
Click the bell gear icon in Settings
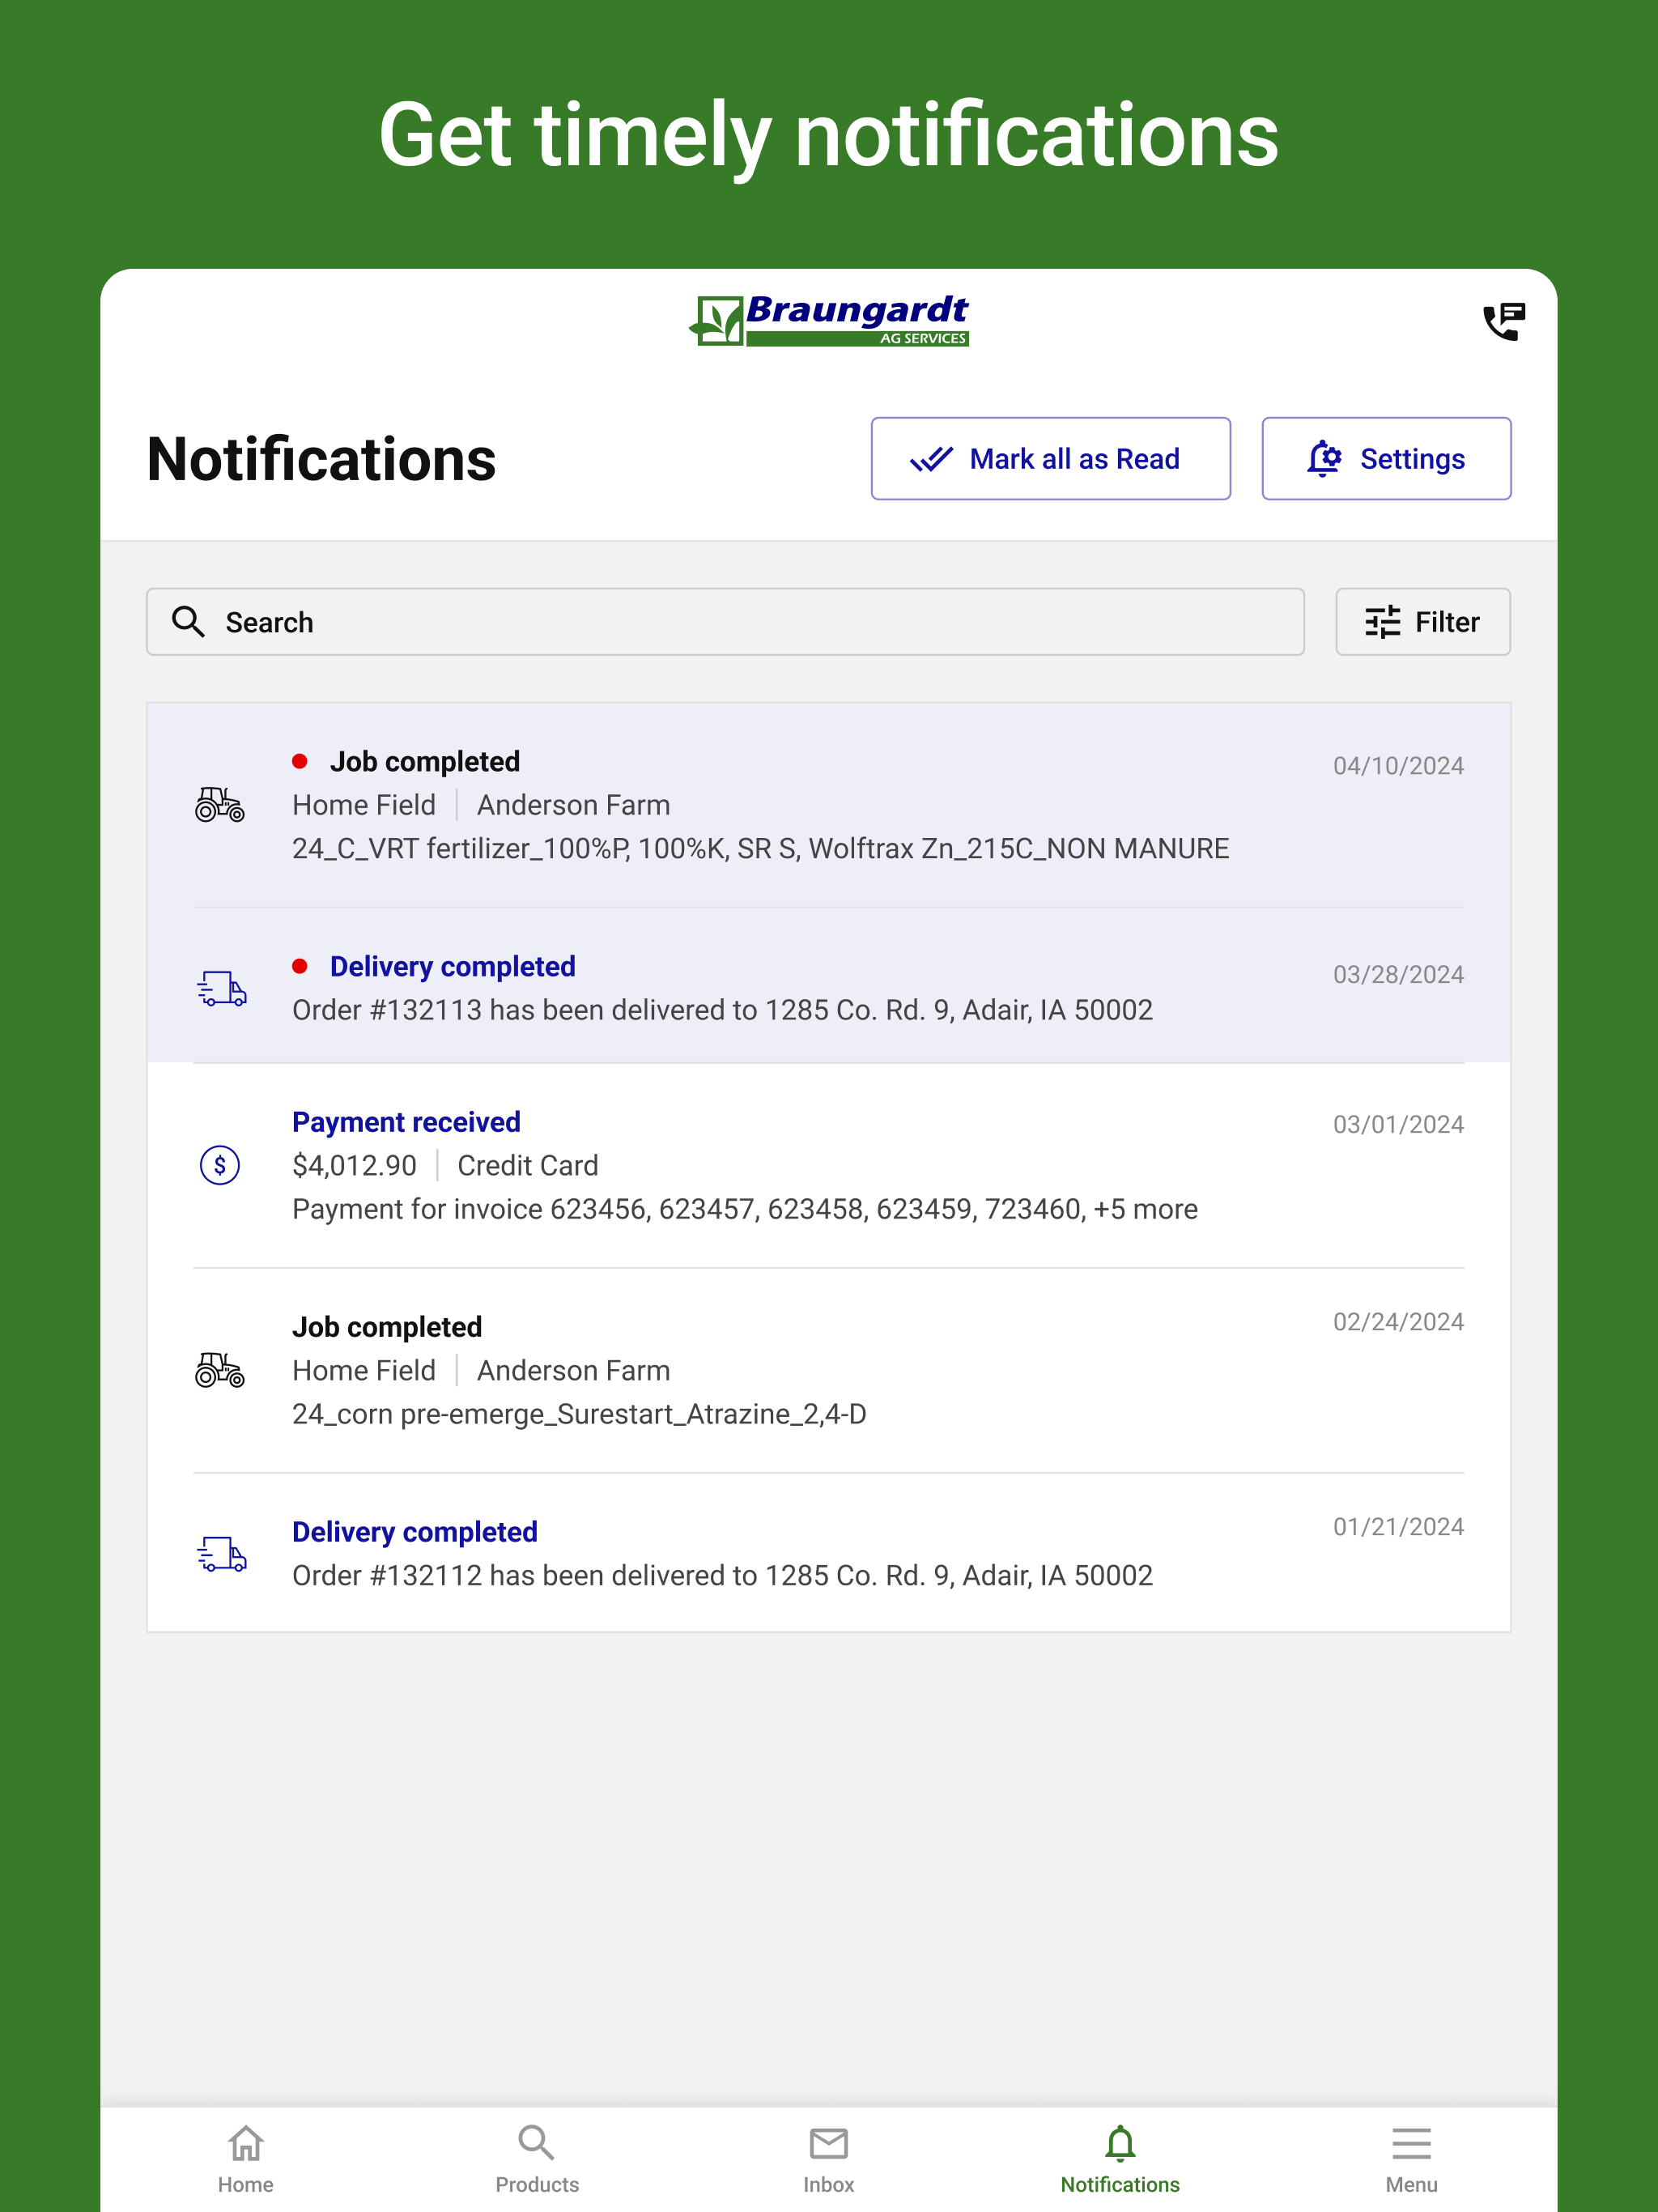pos(1324,459)
